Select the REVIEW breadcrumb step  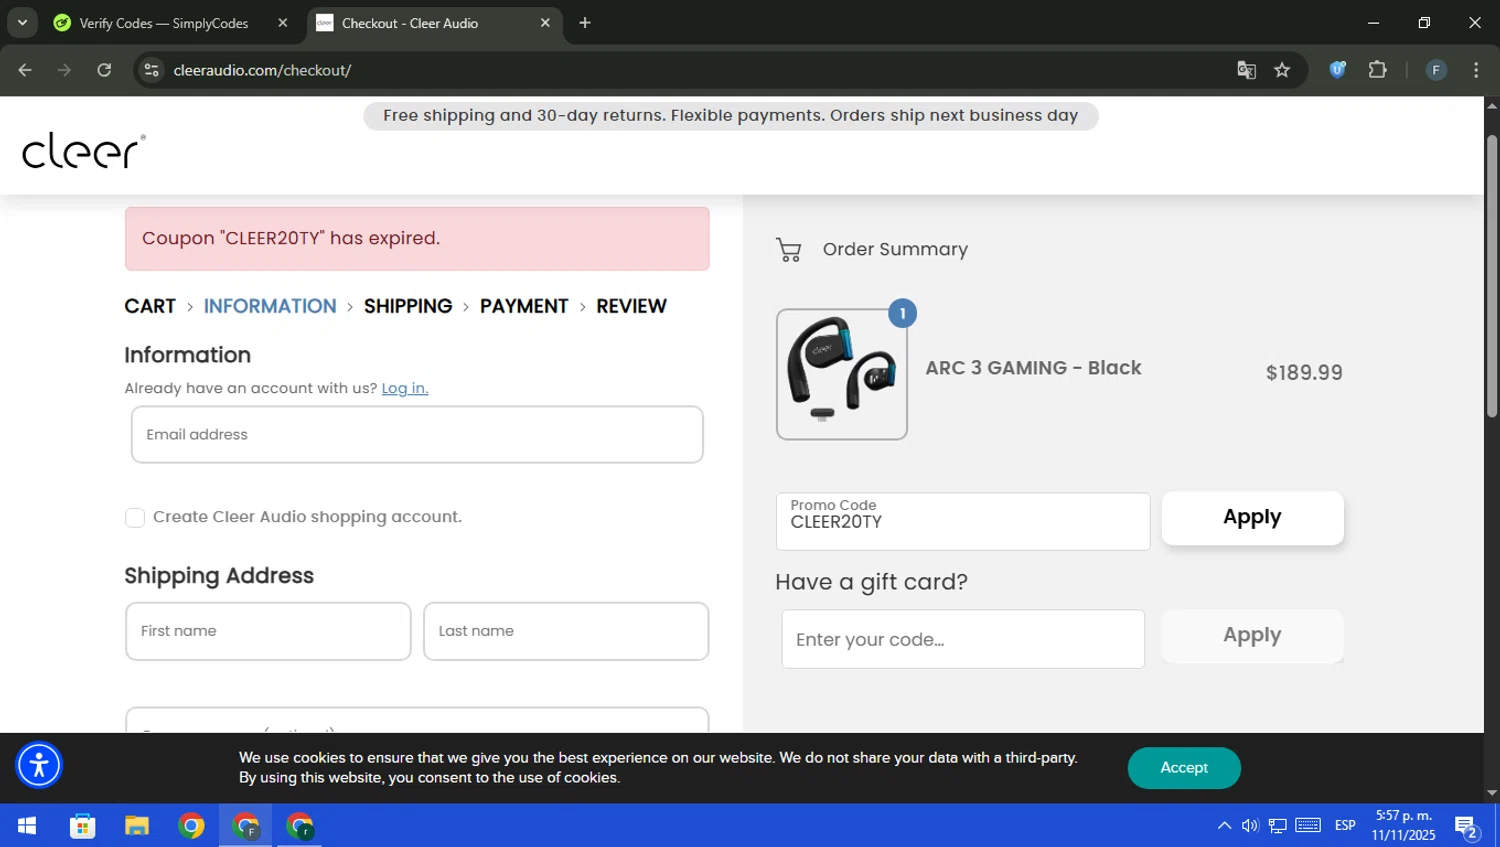pos(631,306)
